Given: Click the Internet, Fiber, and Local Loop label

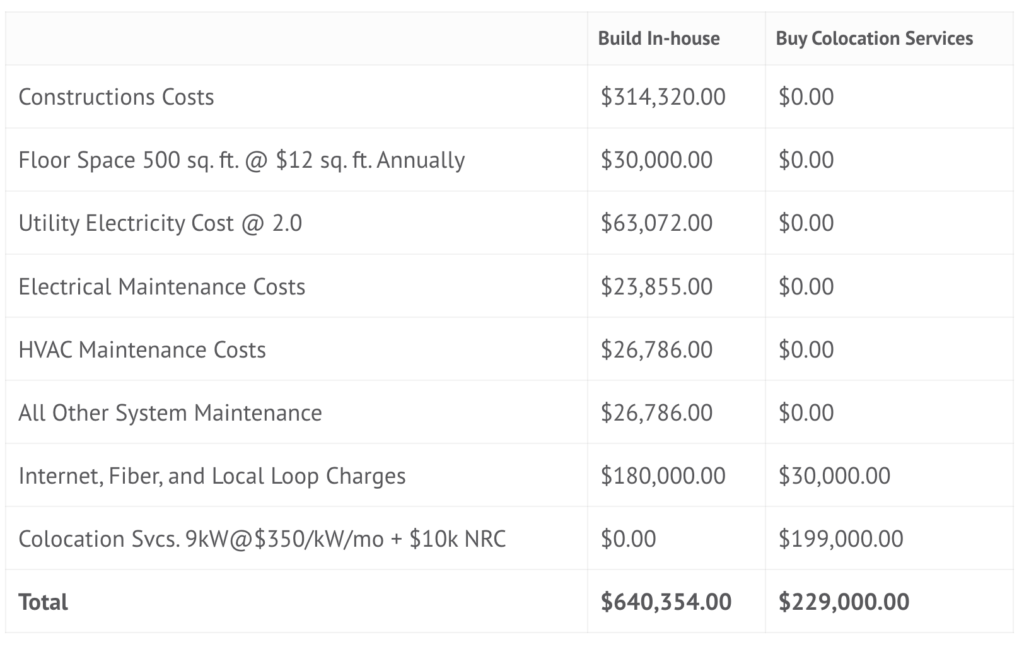Looking at the screenshot, I should pyautogui.click(x=212, y=475).
